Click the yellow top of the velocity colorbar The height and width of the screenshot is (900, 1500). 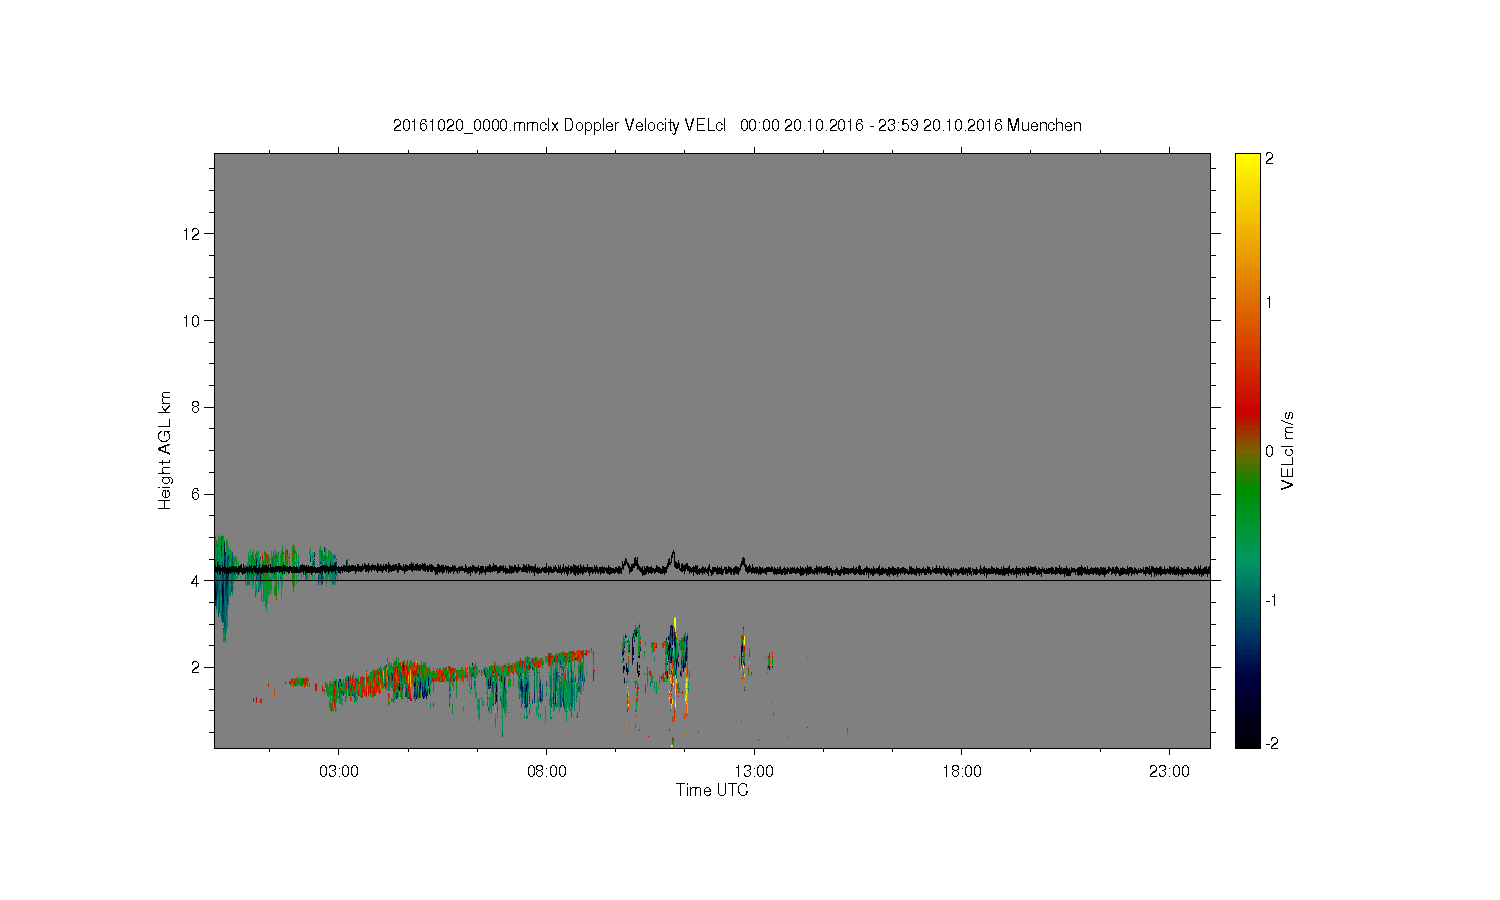point(1247,162)
